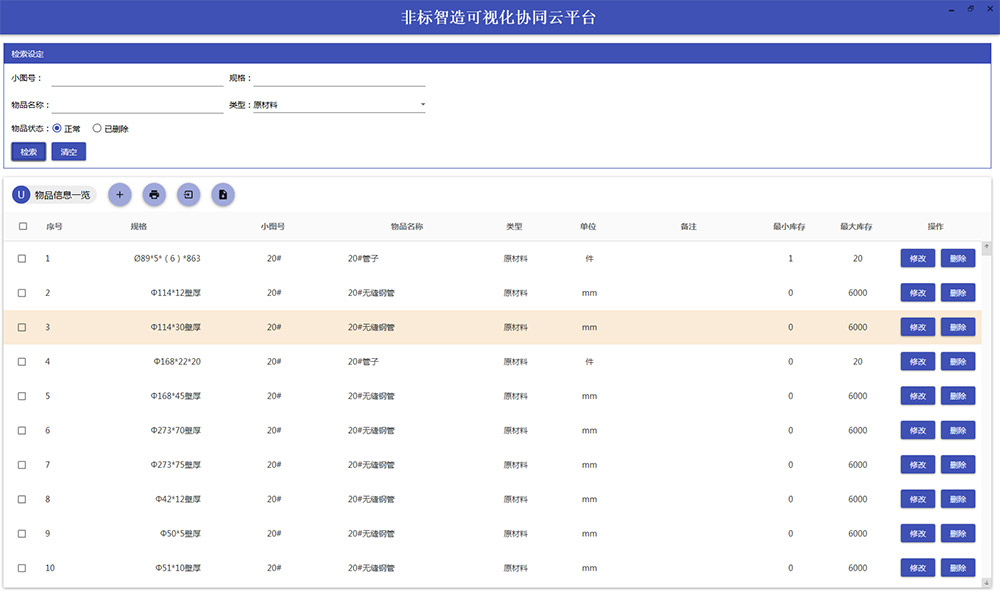Click the 物品名称 input field
The width and height of the screenshot is (1000, 591).
[x=137, y=103]
